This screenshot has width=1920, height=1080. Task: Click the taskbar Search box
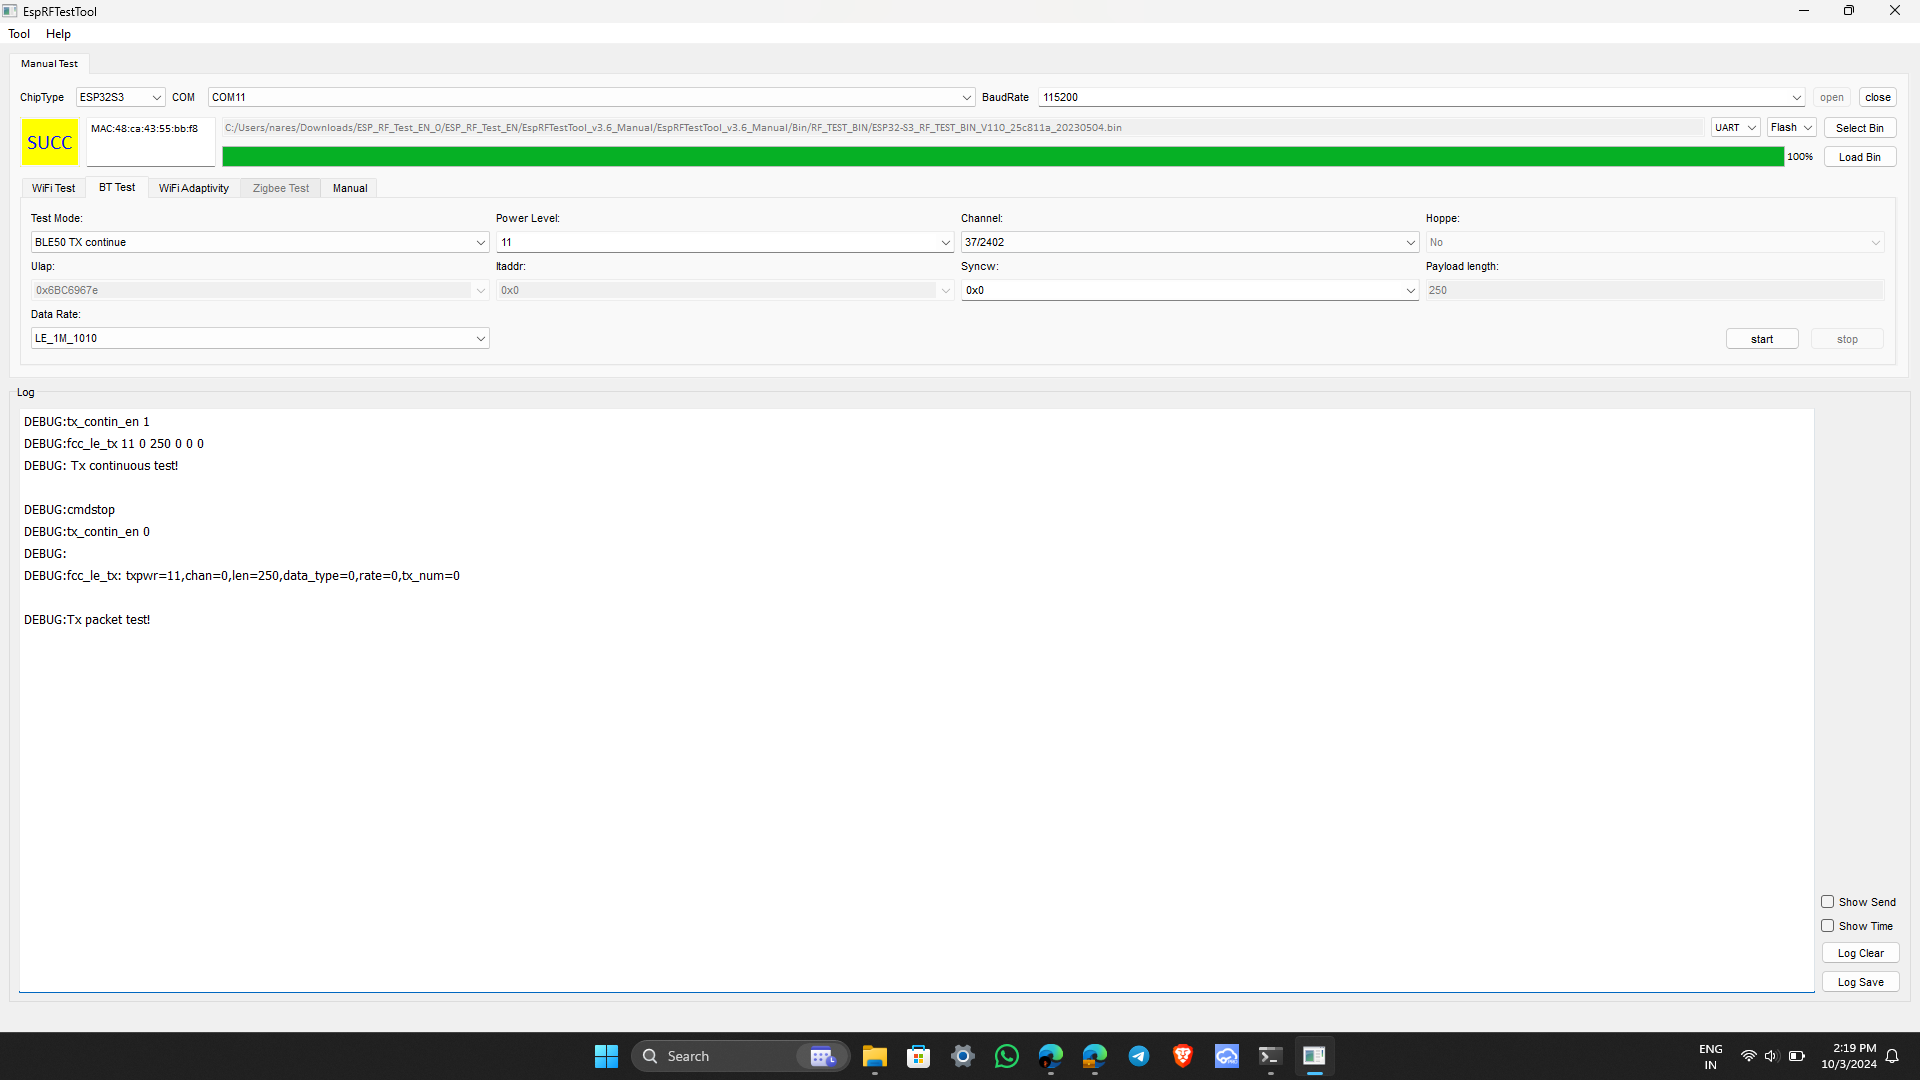(x=740, y=1056)
